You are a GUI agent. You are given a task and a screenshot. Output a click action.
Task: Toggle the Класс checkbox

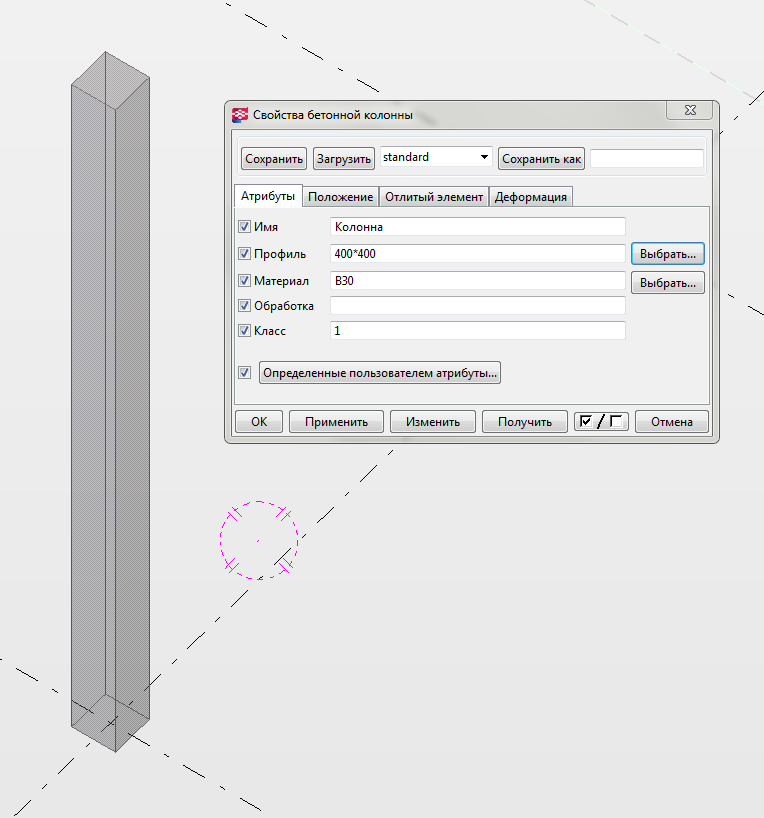tap(245, 330)
